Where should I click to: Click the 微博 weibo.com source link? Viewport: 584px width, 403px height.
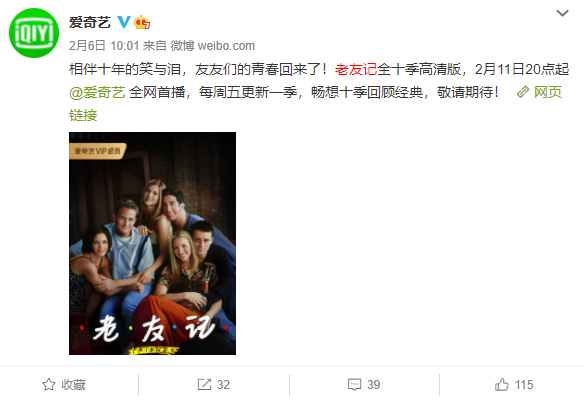click(213, 46)
